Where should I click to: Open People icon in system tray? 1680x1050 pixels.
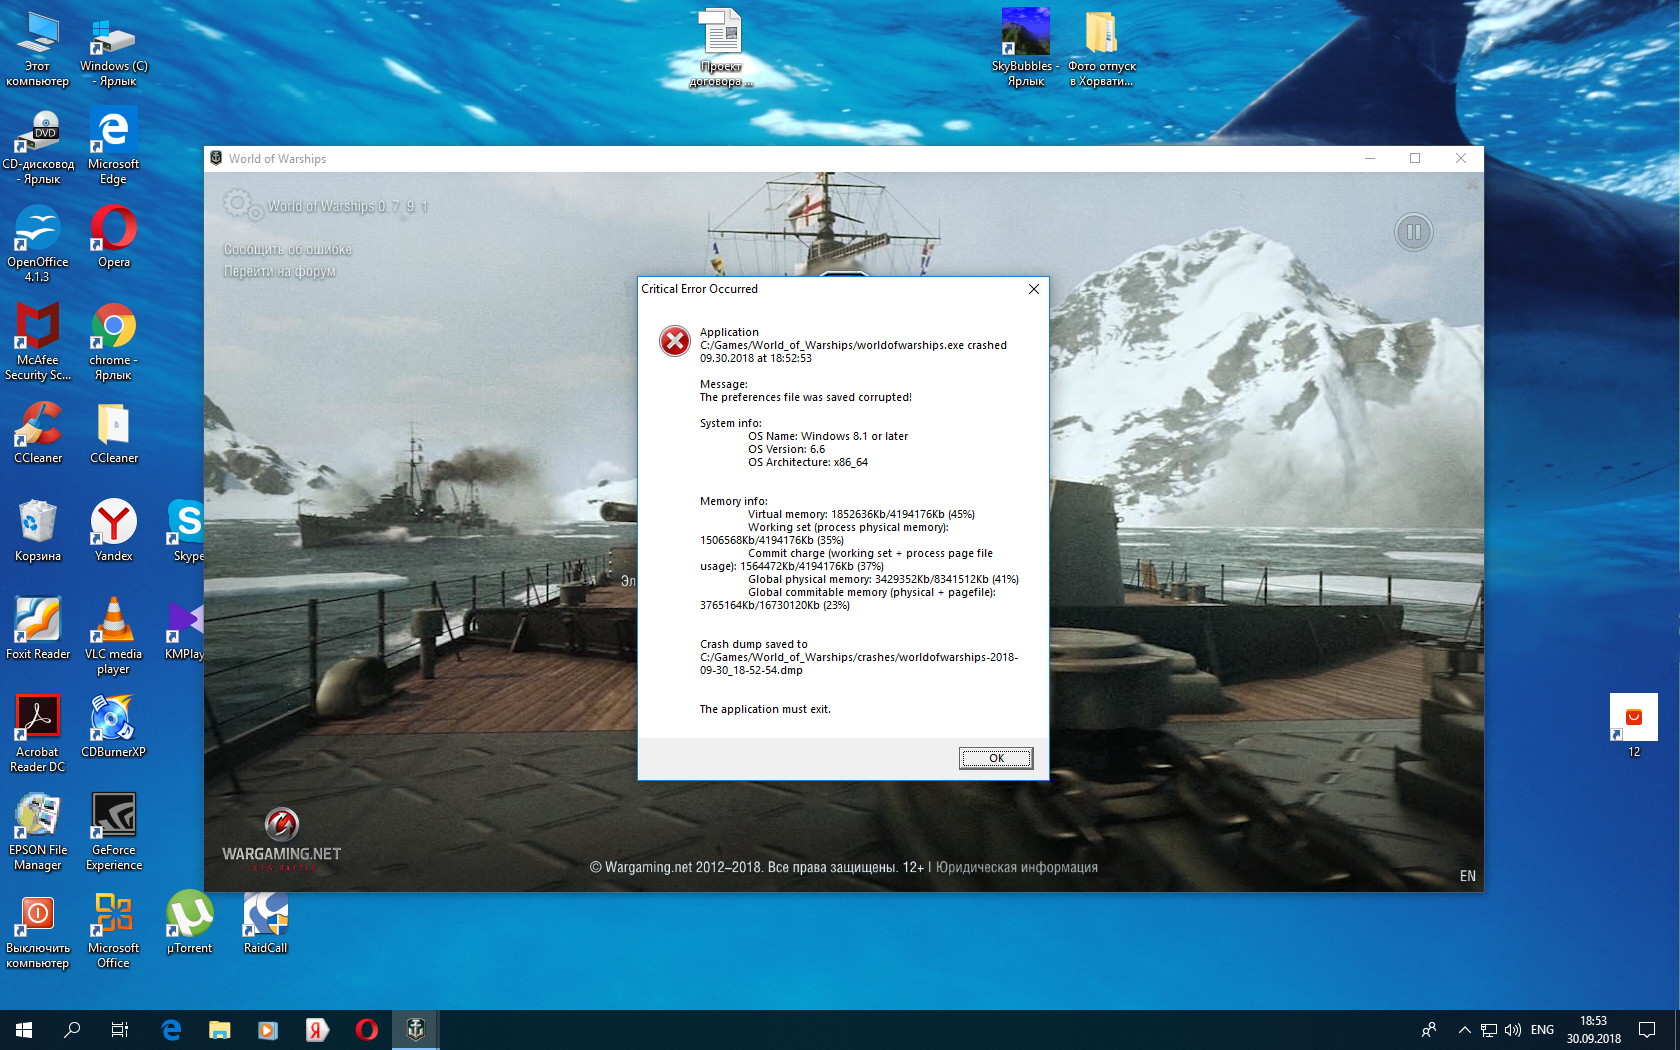pyautogui.click(x=1429, y=1030)
